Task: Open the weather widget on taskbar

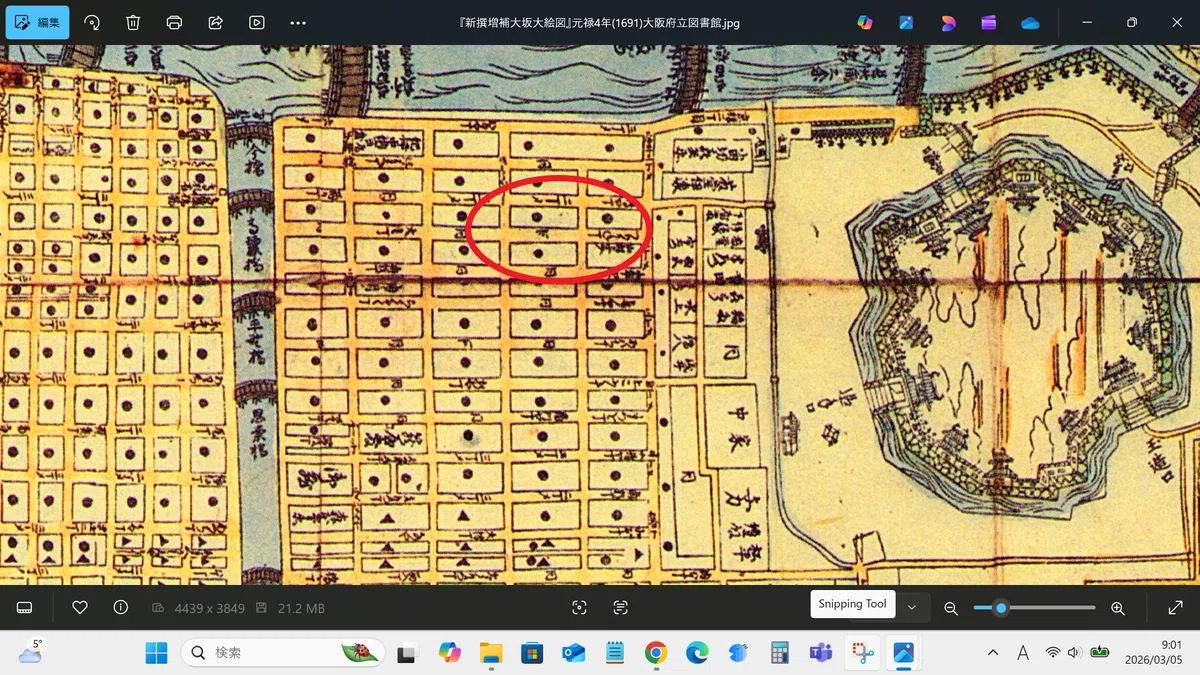Action: [x=32, y=653]
